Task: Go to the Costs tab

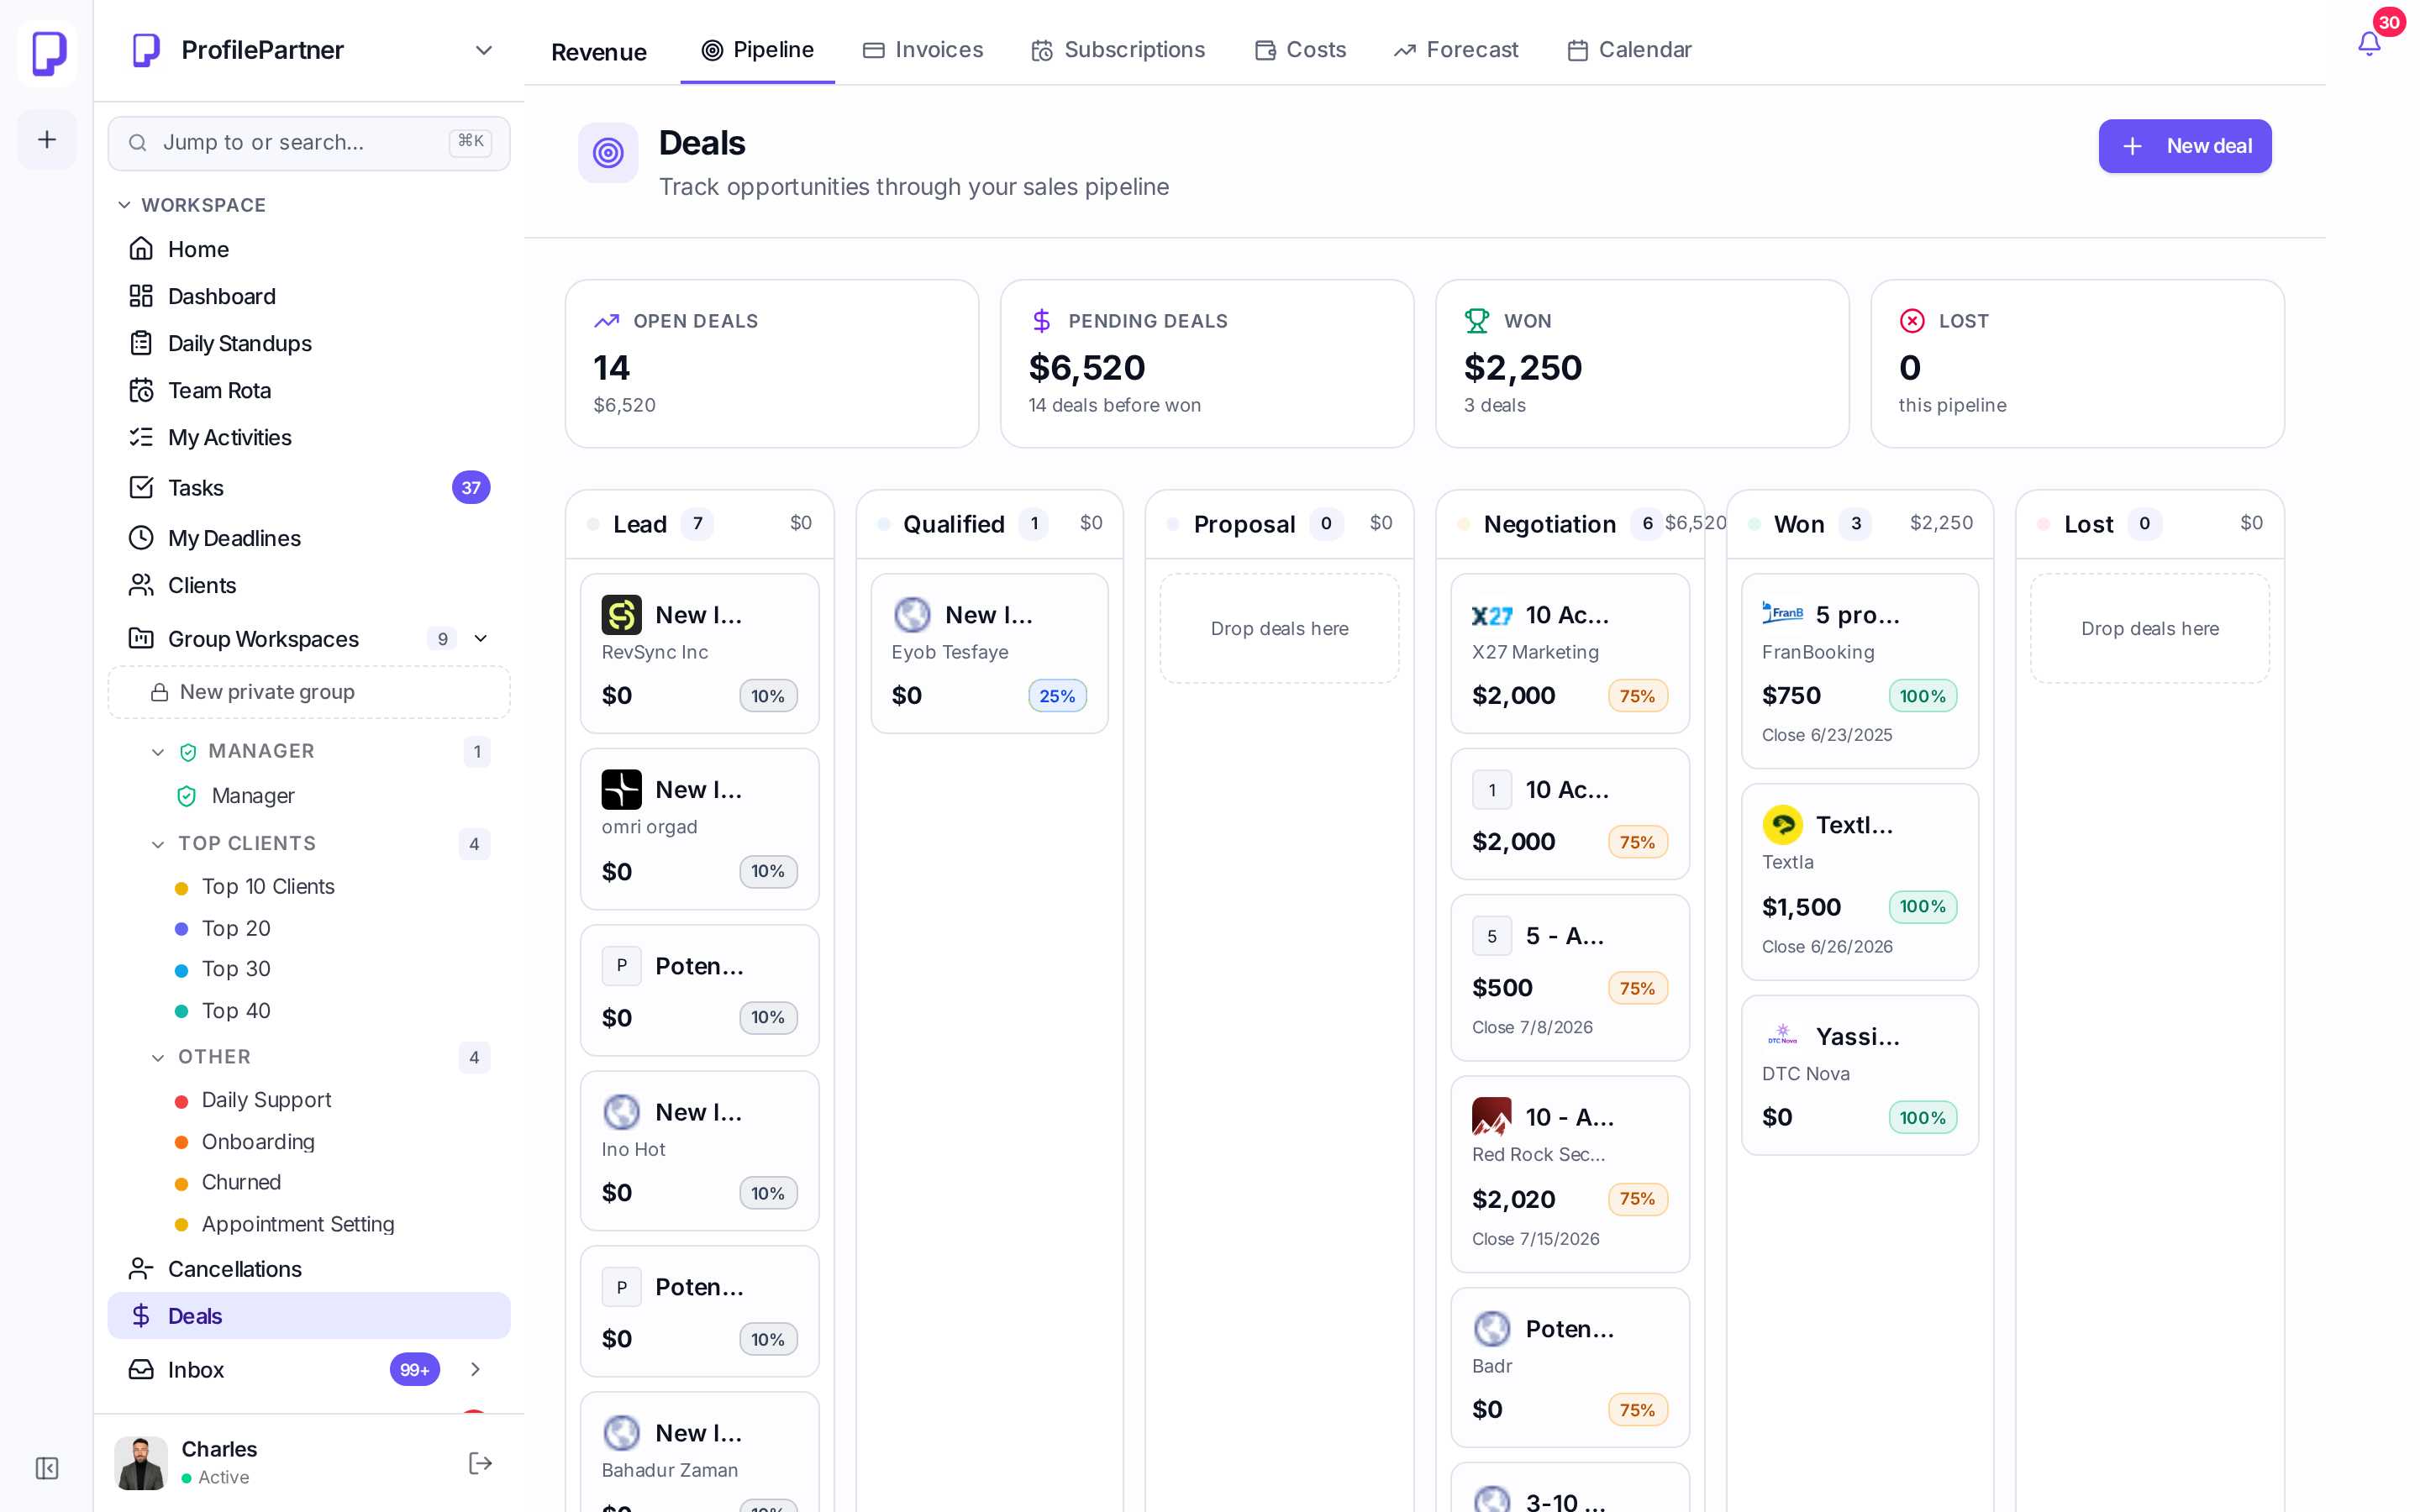Action: pos(1300,50)
